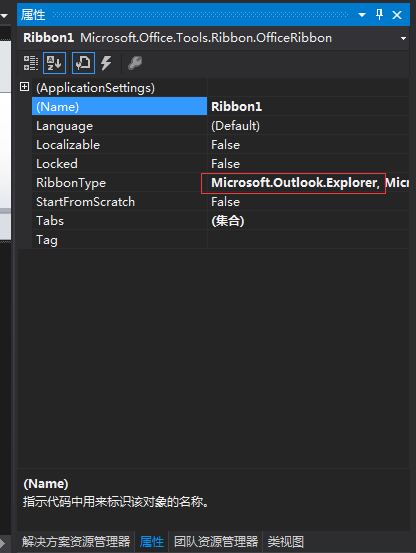Click the Microsoft.Outlook.Explorer RibbonType value
The image size is (416, 553).
(308, 183)
